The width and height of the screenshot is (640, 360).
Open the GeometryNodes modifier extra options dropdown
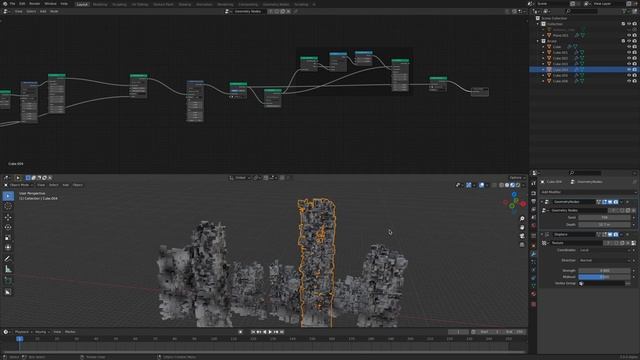[x=622, y=202]
